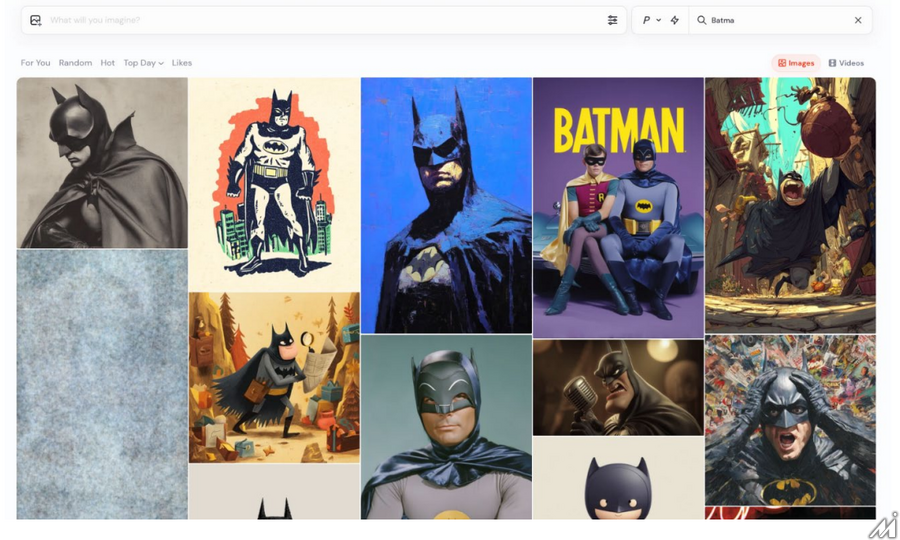This screenshot has width=900, height=540.
Task: Switch to the Hot tab
Action: coord(108,63)
